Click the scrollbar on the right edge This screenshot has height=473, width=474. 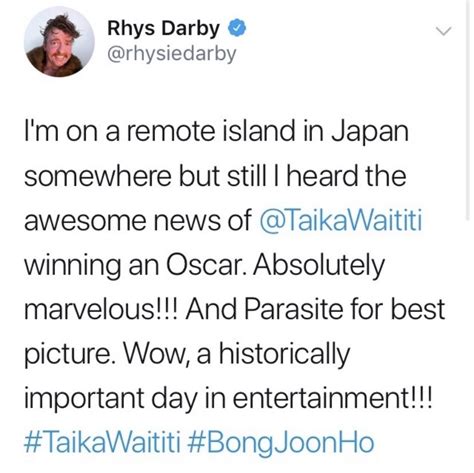[x=467, y=110]
